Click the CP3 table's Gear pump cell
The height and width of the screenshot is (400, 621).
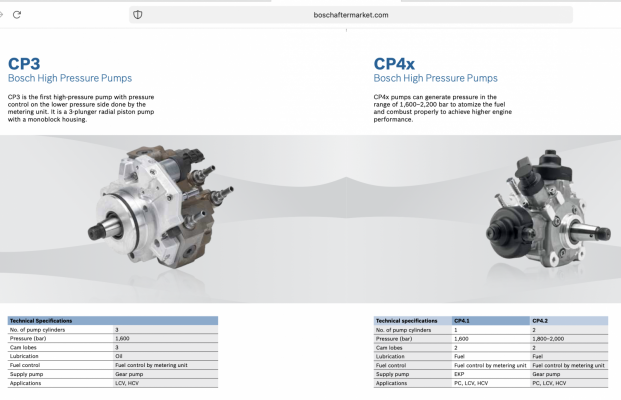[x=166, y=374]
